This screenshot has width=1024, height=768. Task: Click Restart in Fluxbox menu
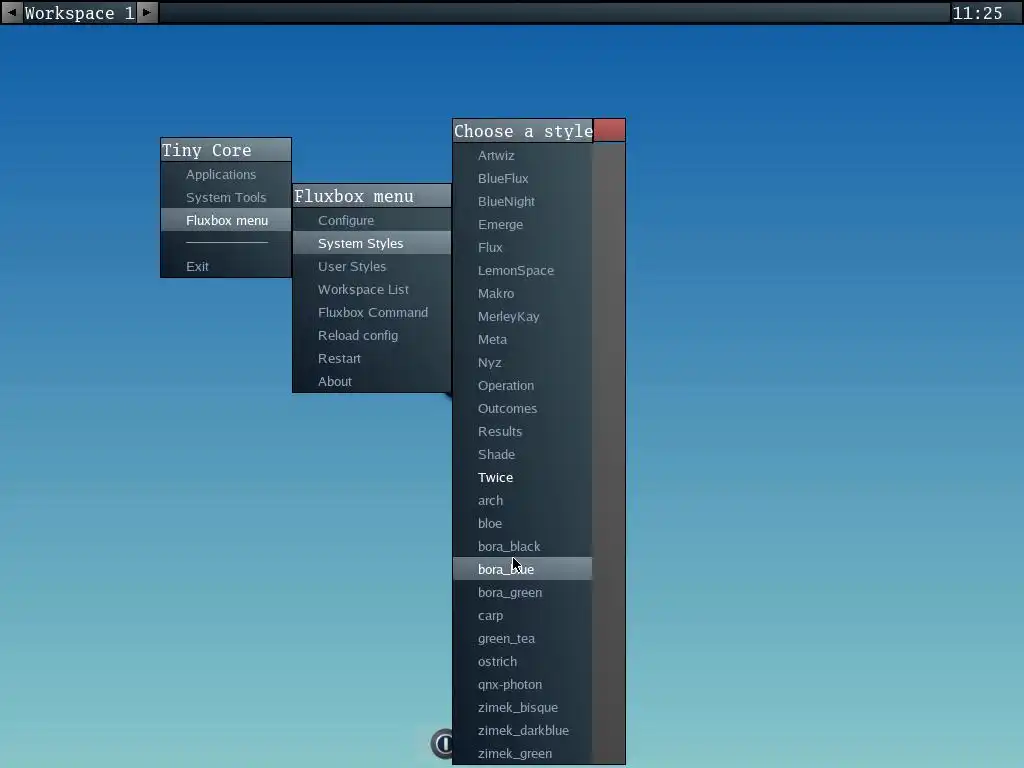pos(372,358)
